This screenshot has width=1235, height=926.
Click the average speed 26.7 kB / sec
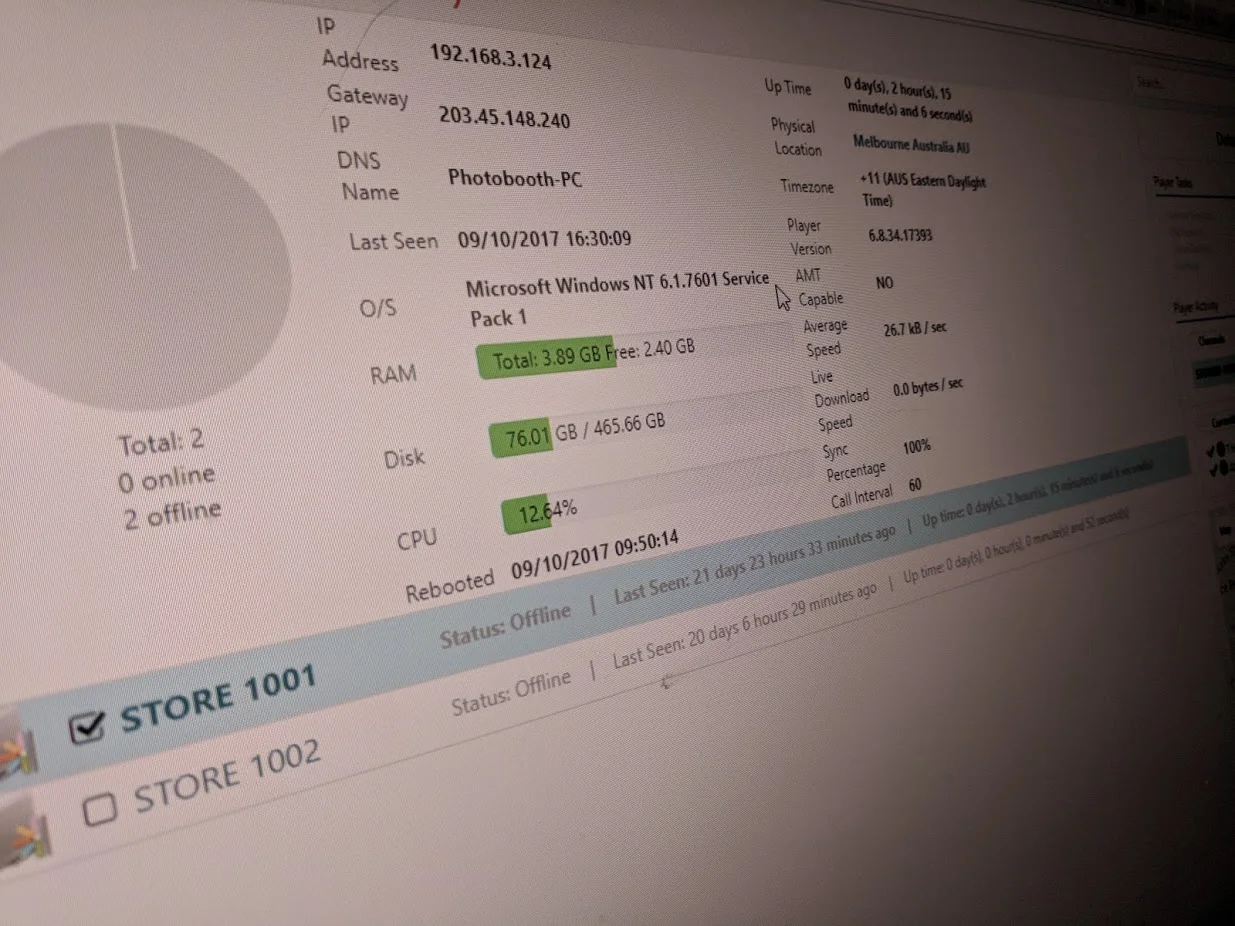914,329
